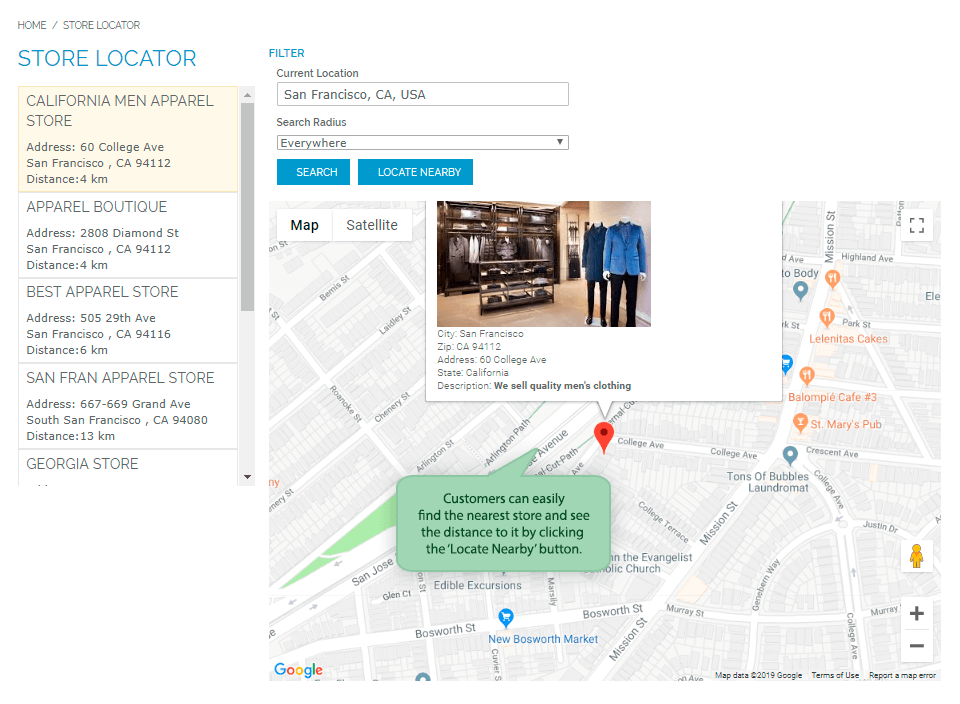
Task: Click the store interior photo thumbnail
Action: point(543,264)
